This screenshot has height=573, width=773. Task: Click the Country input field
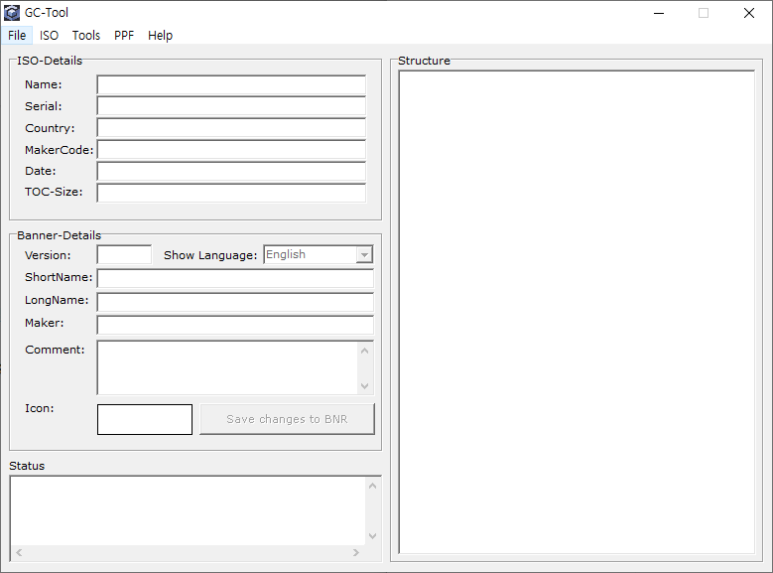pyautogui.click(x=231, y=128)
